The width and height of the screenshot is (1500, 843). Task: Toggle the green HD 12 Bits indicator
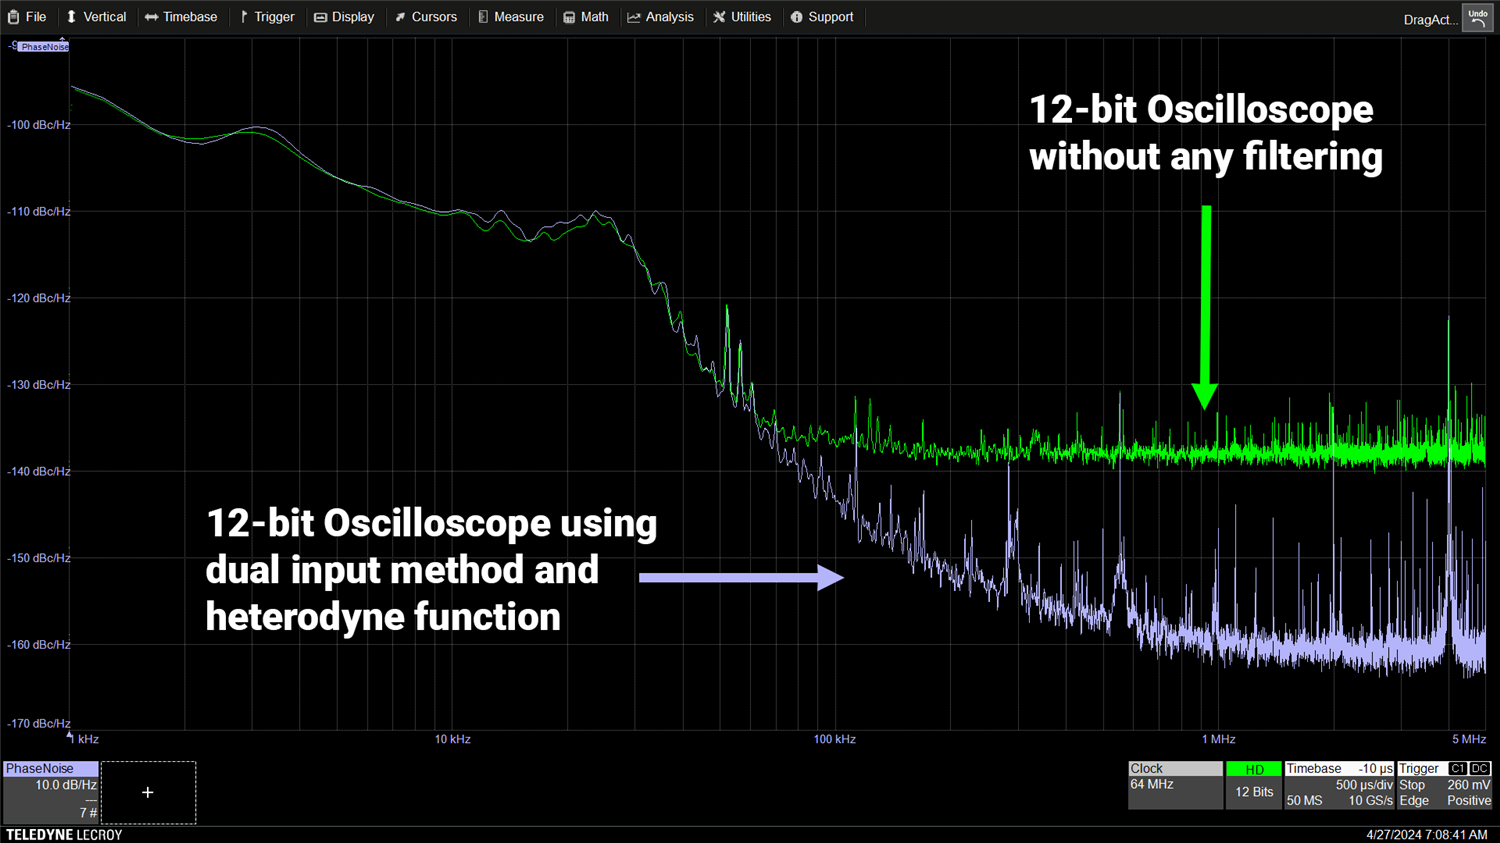[1253, 785]
